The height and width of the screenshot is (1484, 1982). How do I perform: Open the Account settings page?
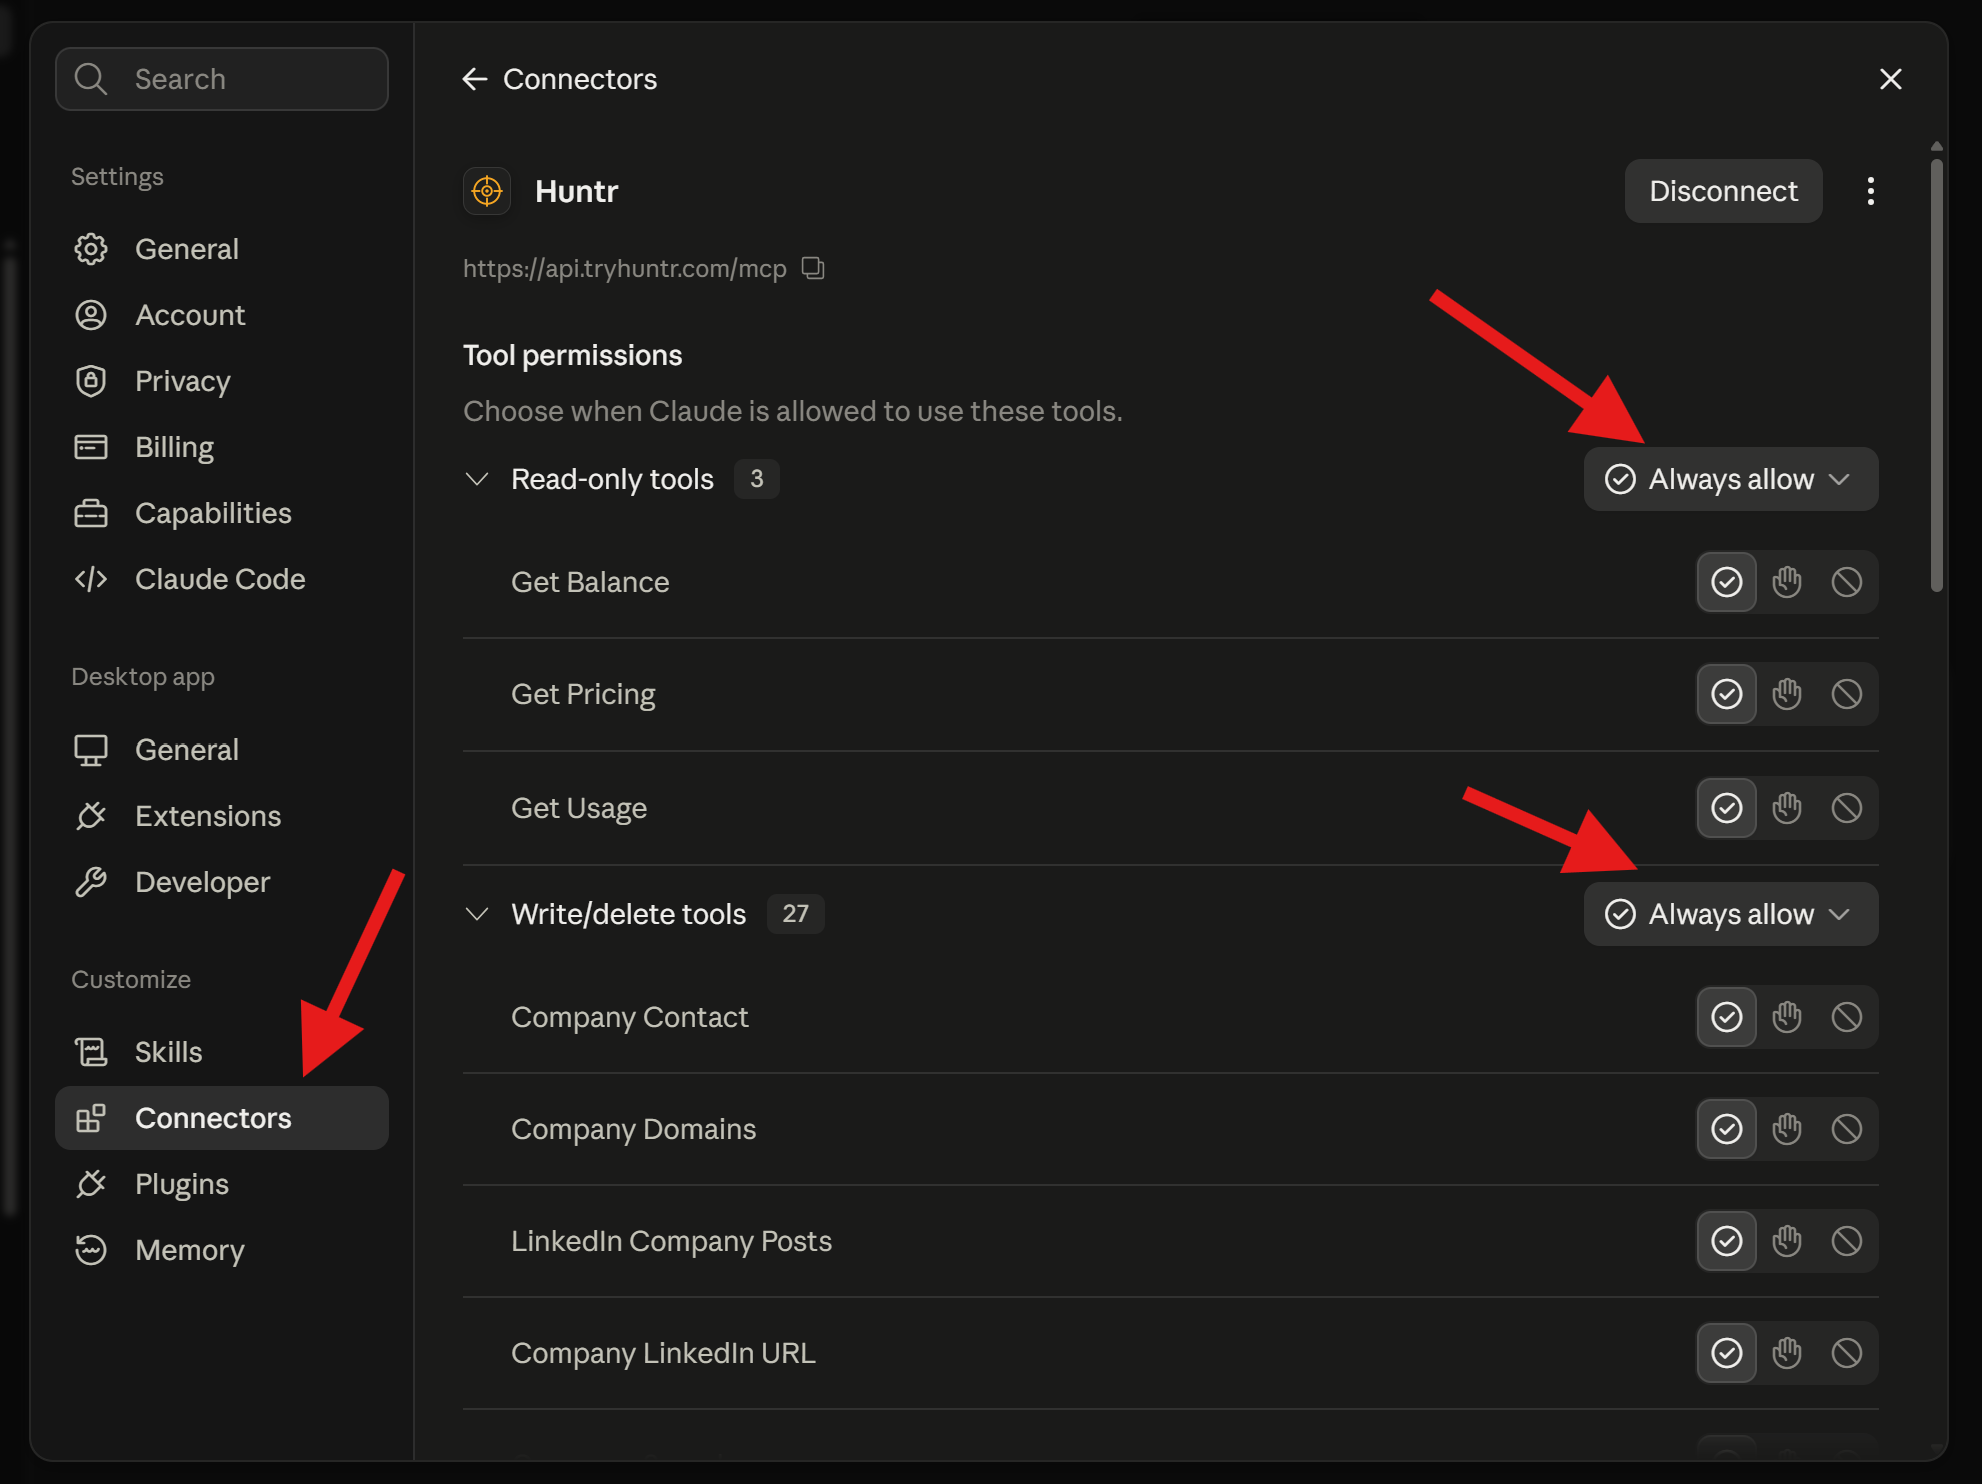pyautogui.click(x=222, y=315)
